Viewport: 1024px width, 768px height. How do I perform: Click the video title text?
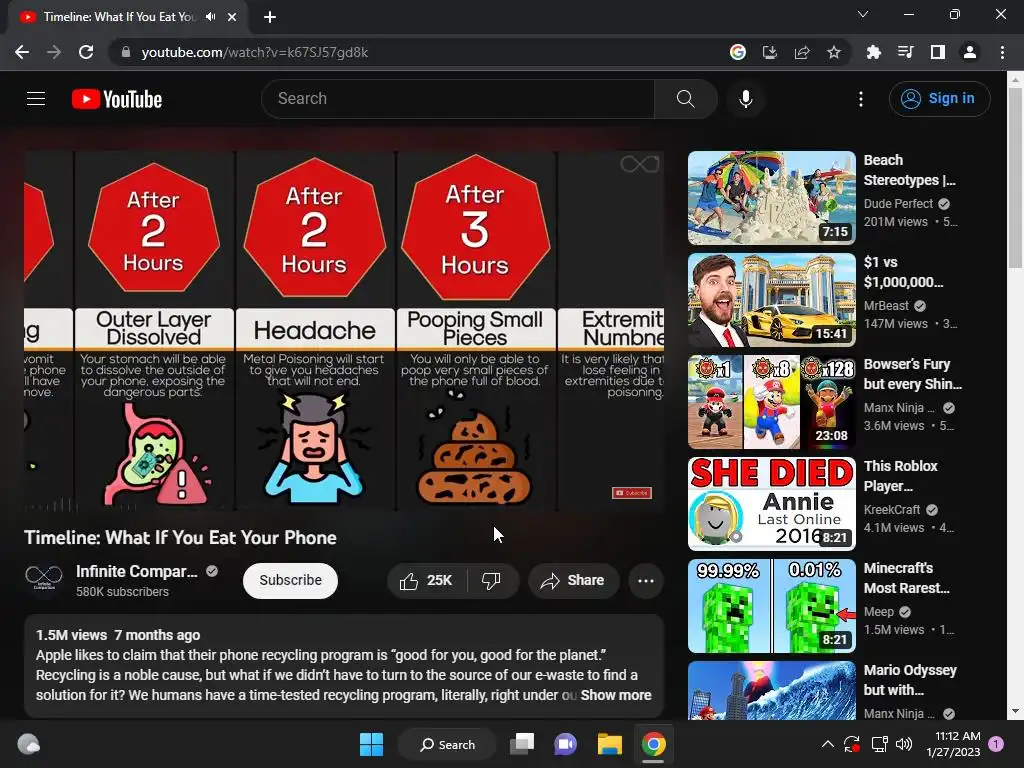click(180, 537)
